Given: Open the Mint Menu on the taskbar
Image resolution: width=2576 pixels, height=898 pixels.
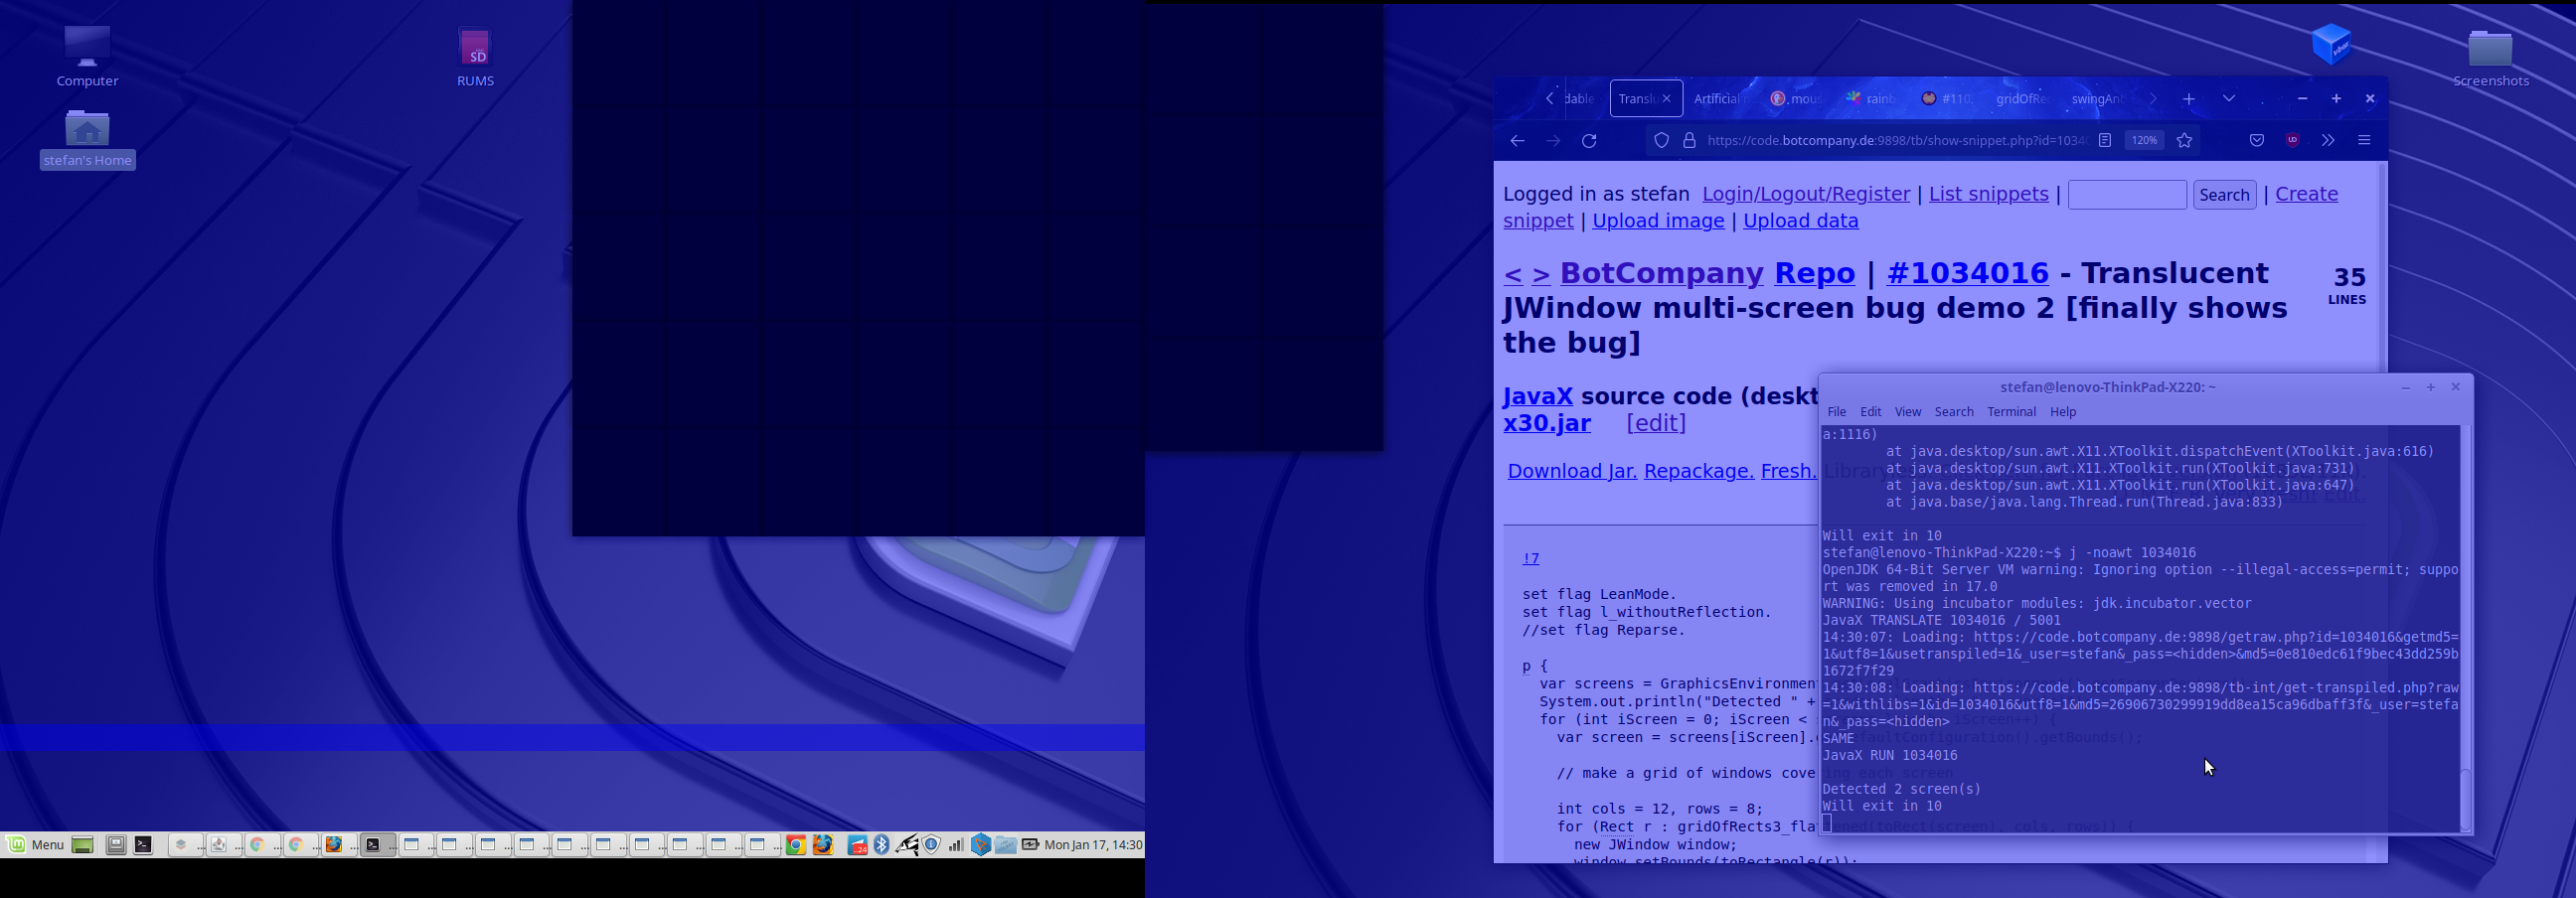Looking at the screenshot, I should [x=36, y=845].
